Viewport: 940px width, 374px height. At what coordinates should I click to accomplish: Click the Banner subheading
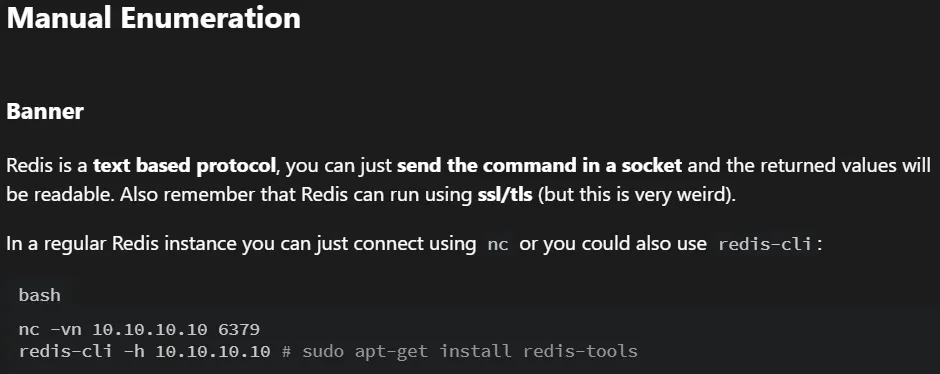click(45, 111)
